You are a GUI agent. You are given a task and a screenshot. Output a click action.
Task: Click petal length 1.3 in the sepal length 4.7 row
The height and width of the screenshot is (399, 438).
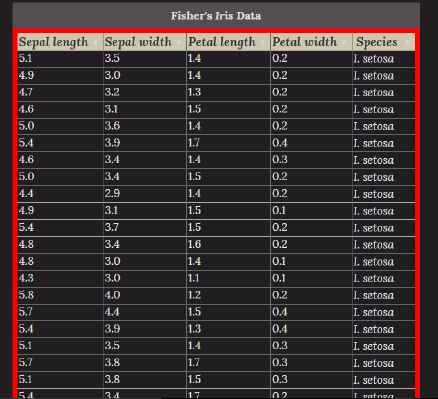pos(228,93)
